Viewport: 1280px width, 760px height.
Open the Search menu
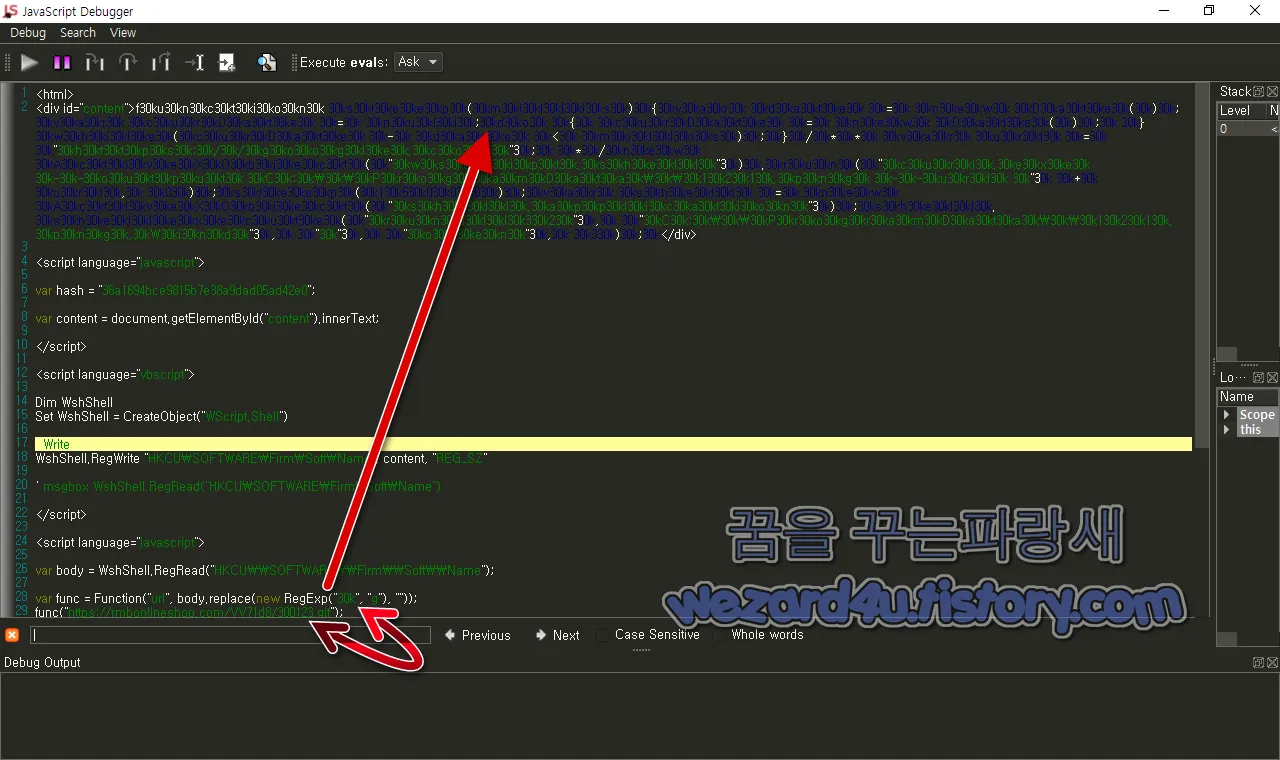pyautogui.click(x=78, y=33)
